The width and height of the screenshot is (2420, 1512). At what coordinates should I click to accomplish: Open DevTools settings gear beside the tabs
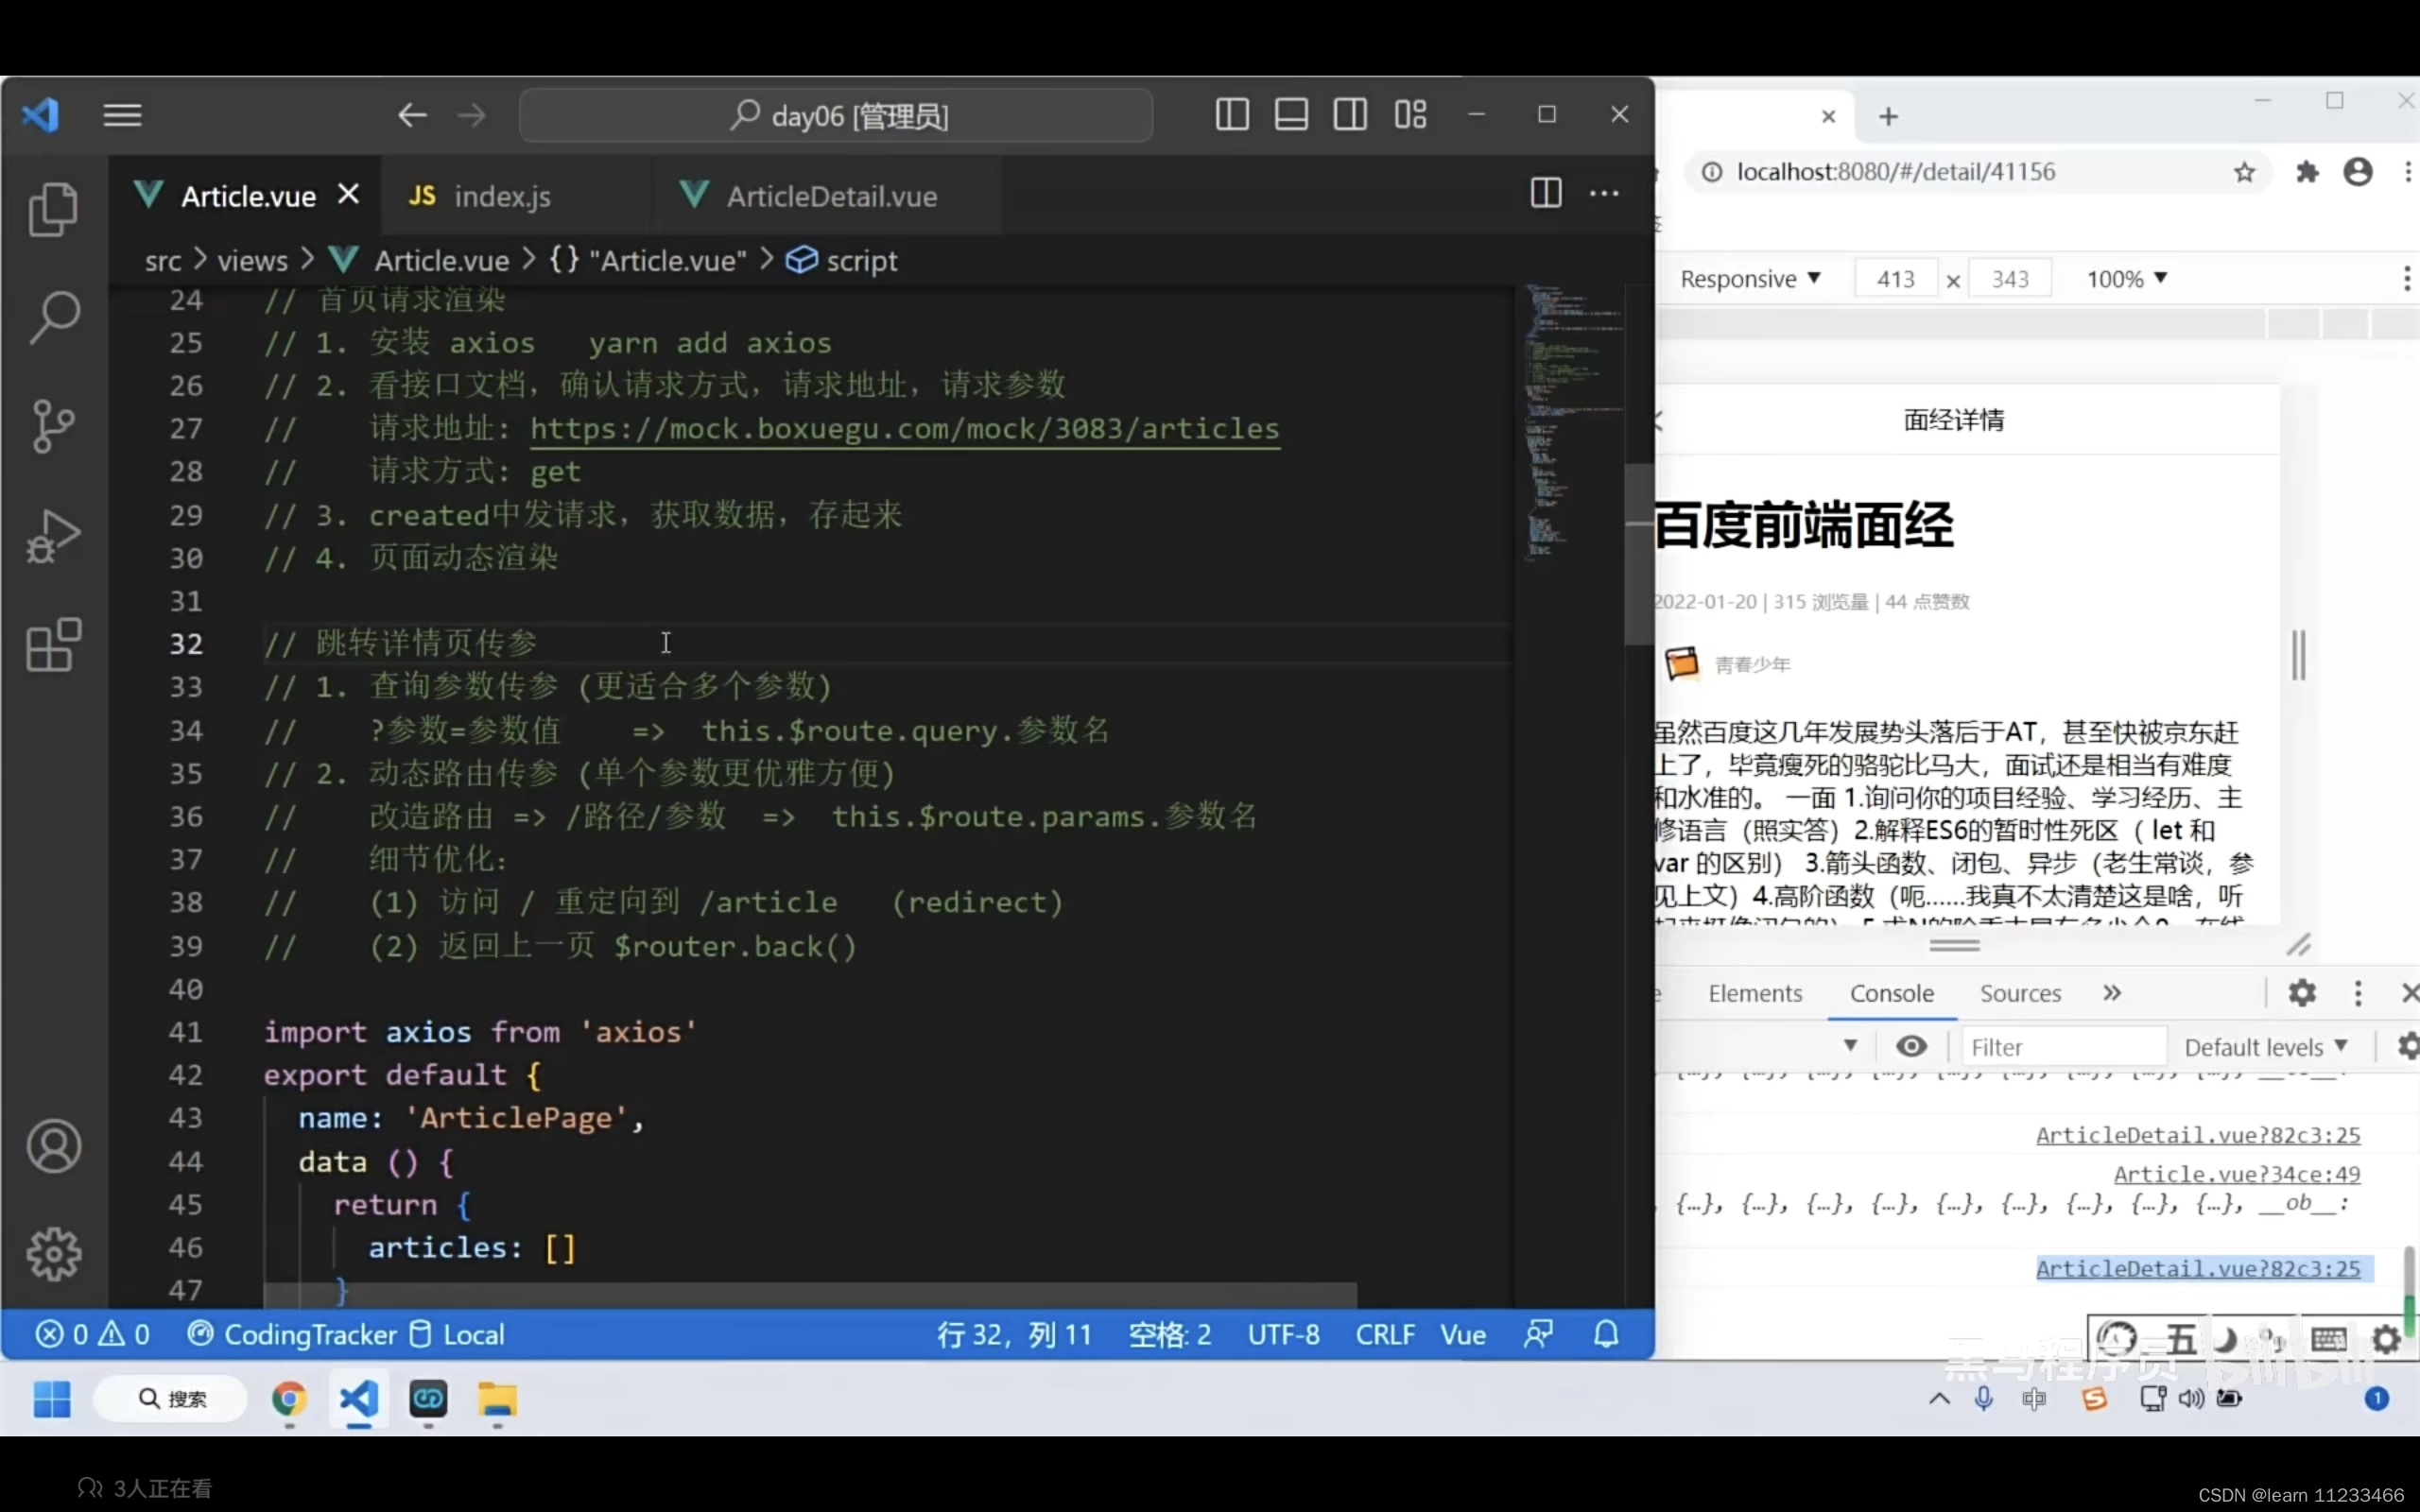click(2302, 993)
